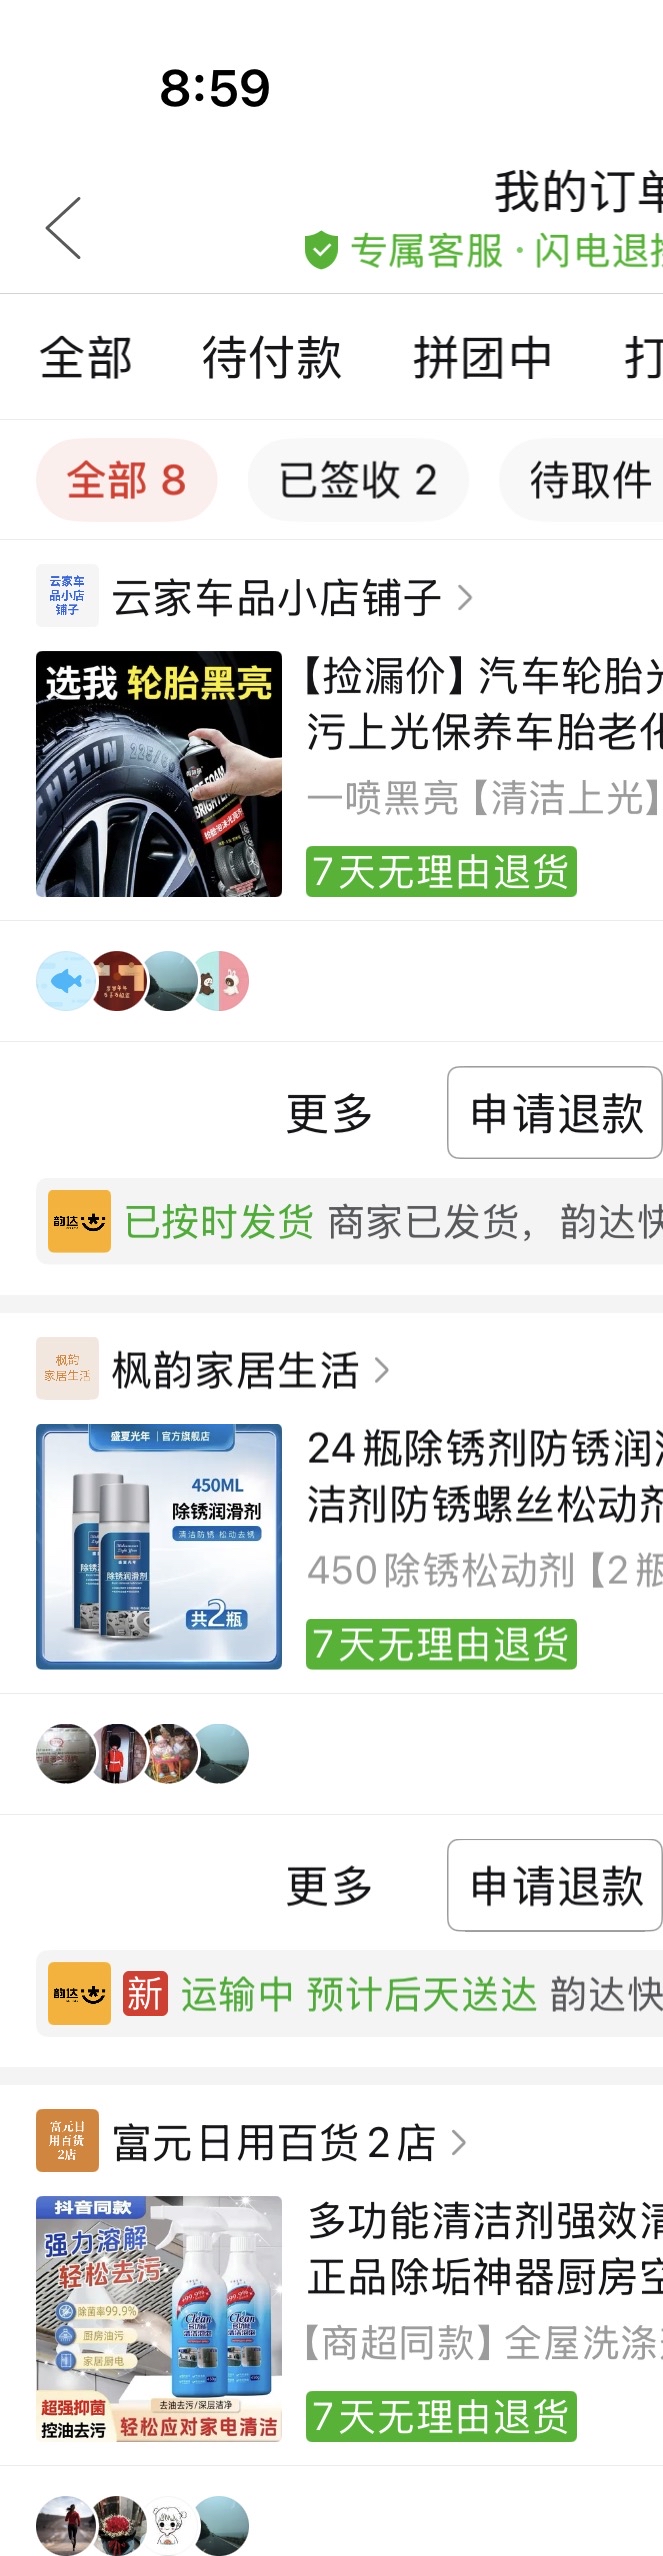663x2556 pixels.
Task: Open 云家车品小店铺子 shop logo icon
Action: pos(67,596)
